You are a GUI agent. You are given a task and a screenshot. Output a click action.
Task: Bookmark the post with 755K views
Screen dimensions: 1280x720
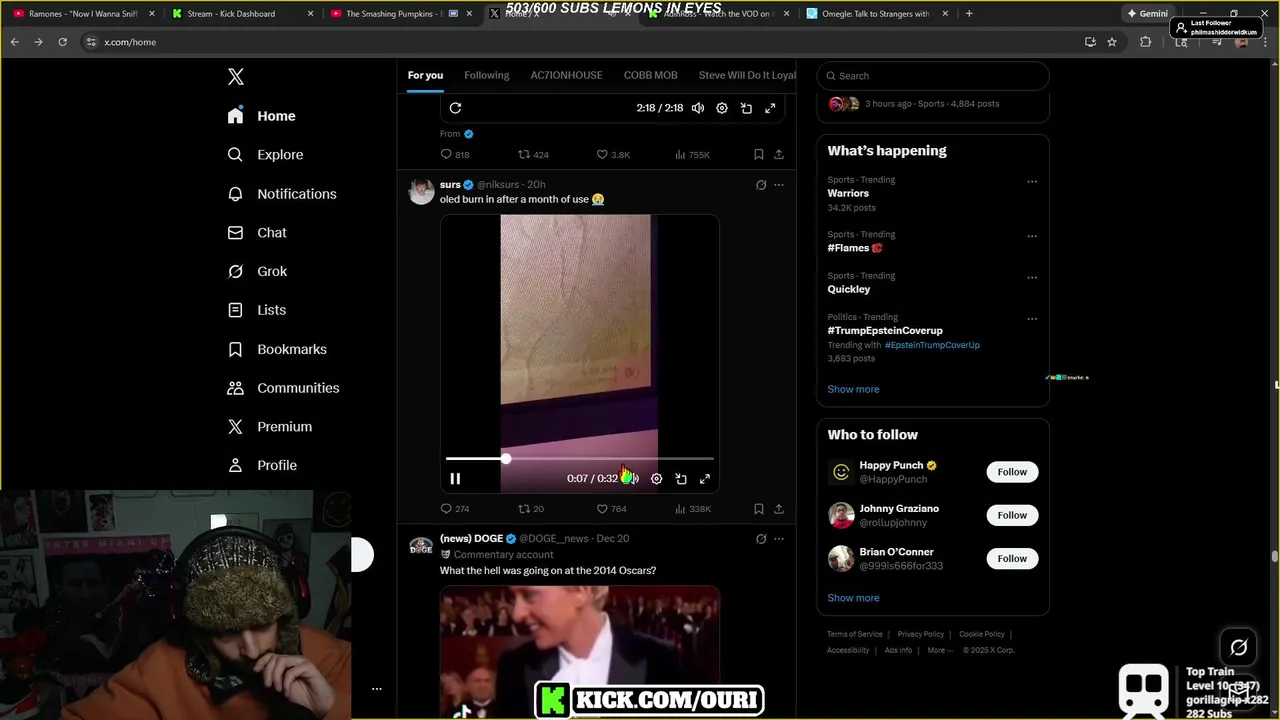pos(758,155)
